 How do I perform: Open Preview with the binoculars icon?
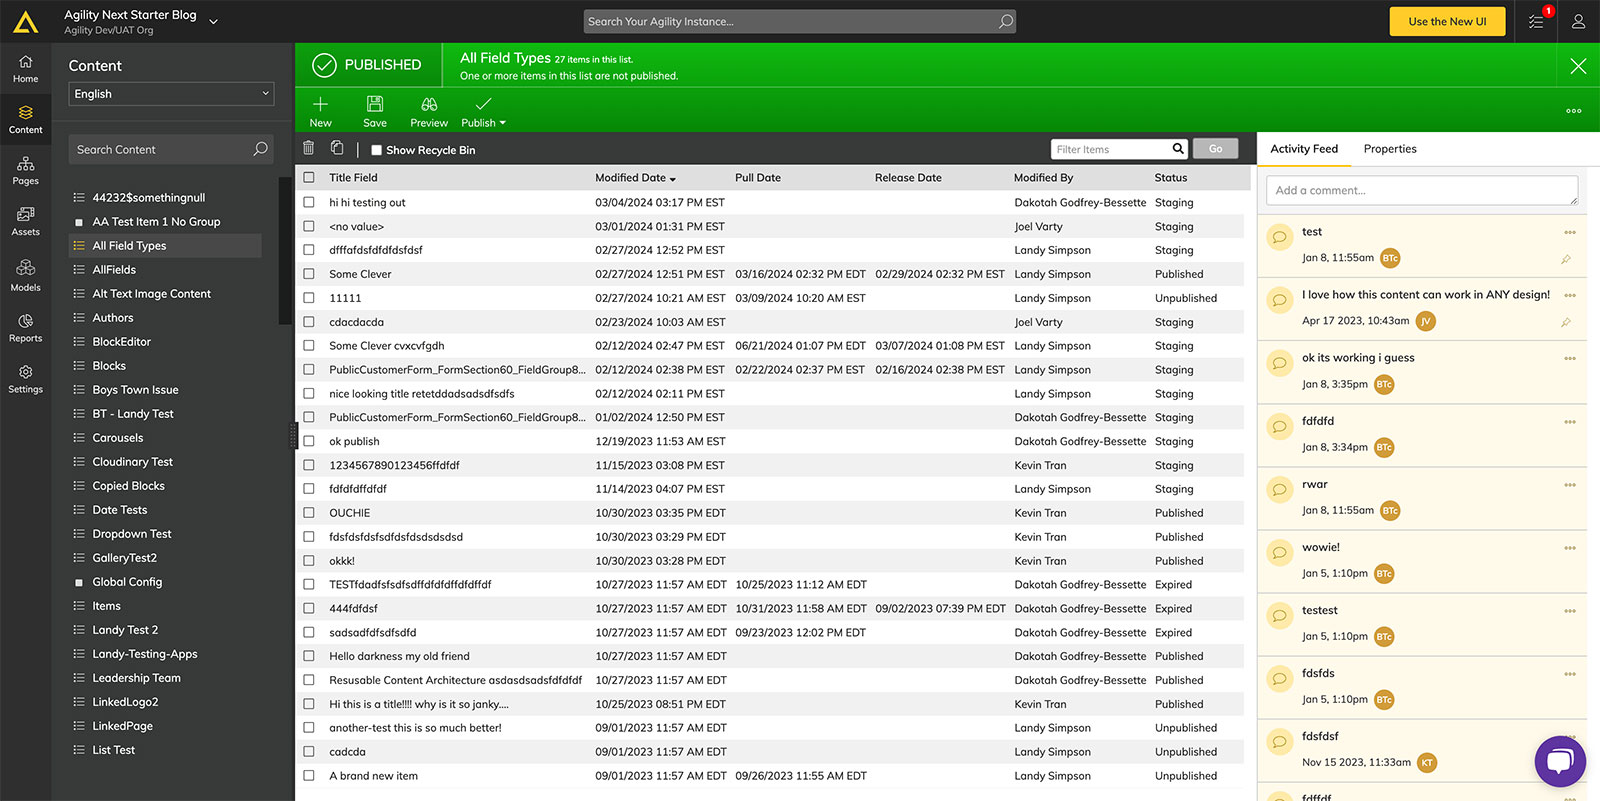point(429,105)
